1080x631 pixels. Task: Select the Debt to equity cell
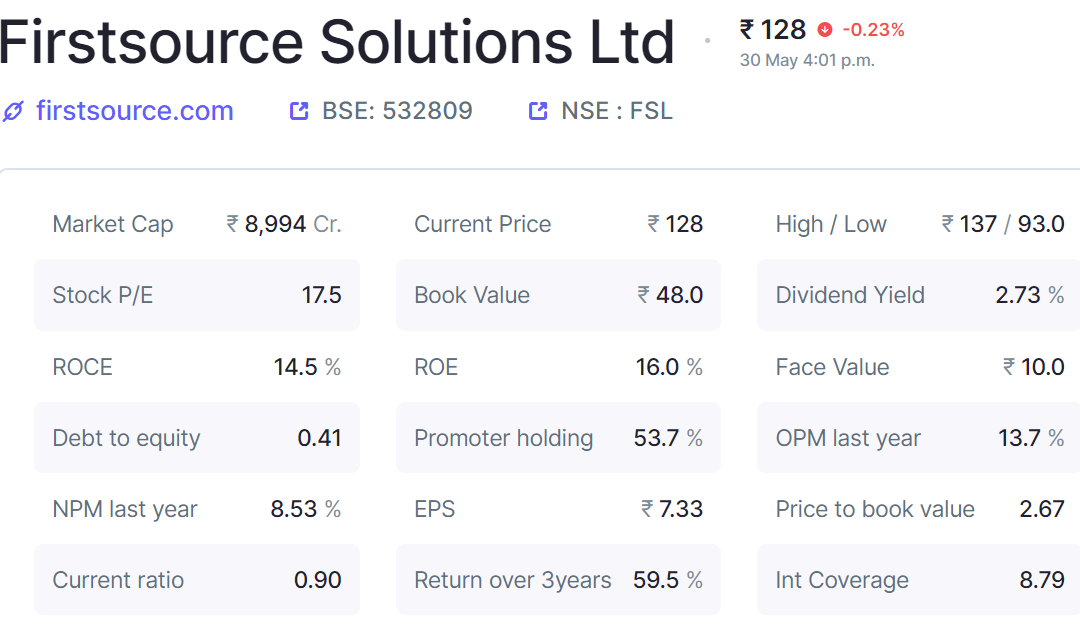pos(197,437)
